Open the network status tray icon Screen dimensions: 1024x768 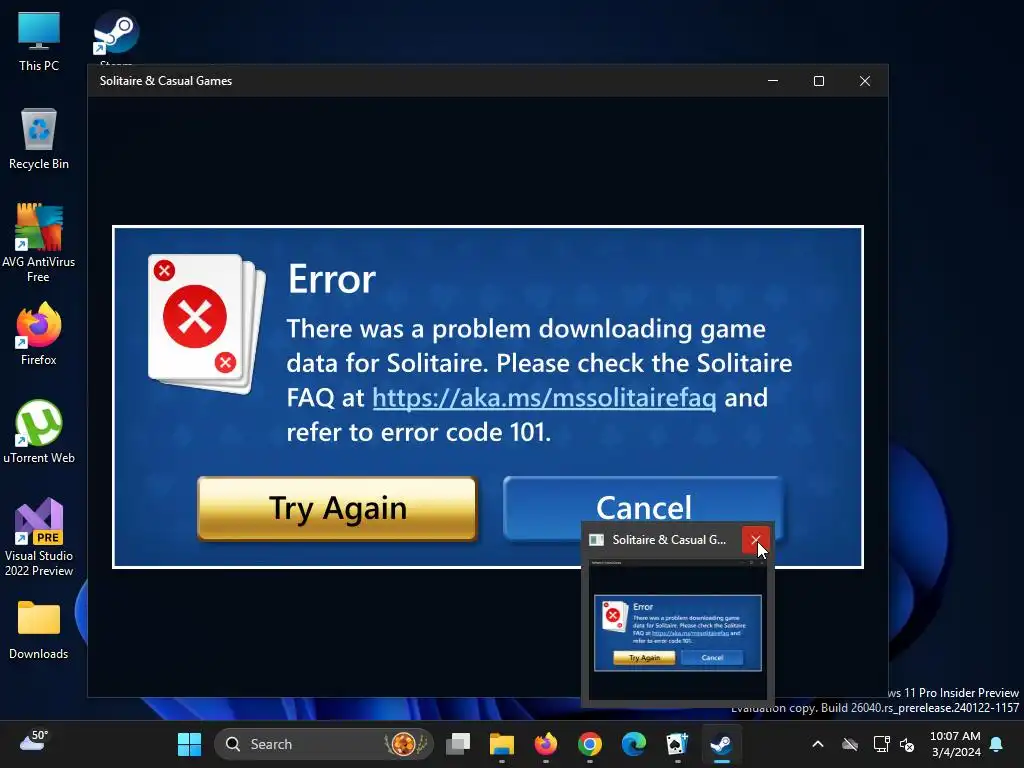[x=881, y=744]
